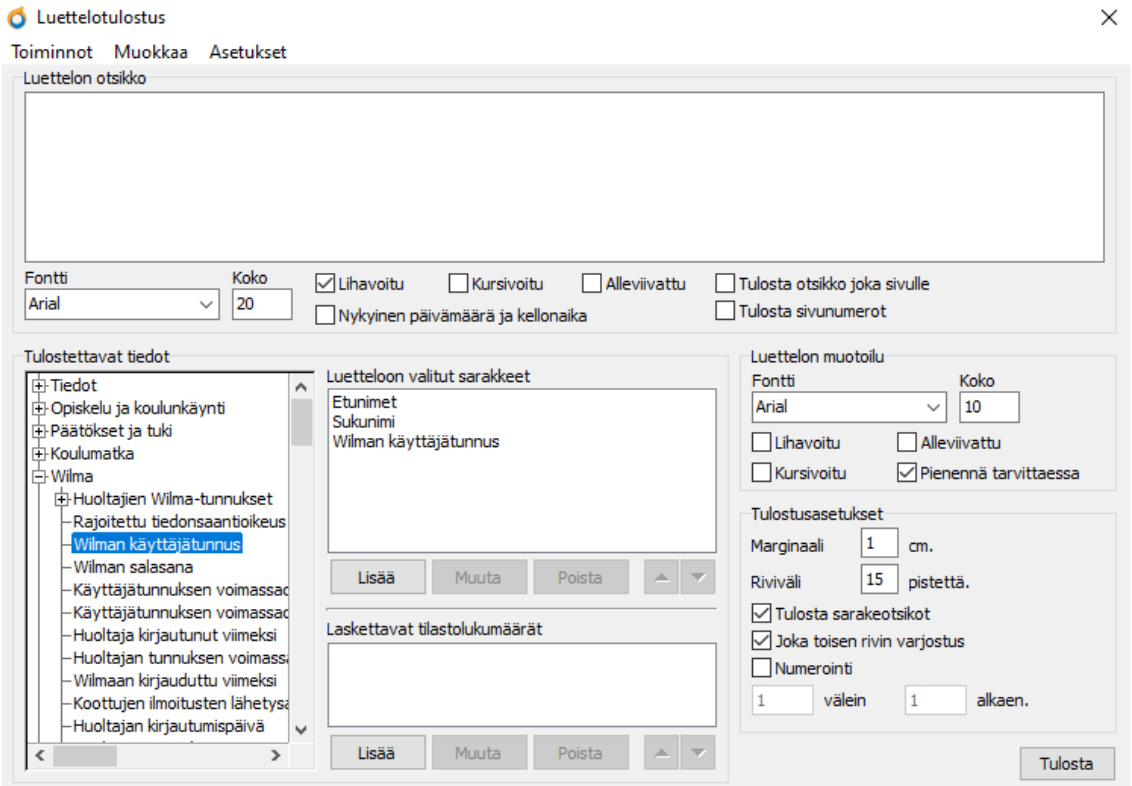Enable the title Alleviivattu checkbox

591,284
